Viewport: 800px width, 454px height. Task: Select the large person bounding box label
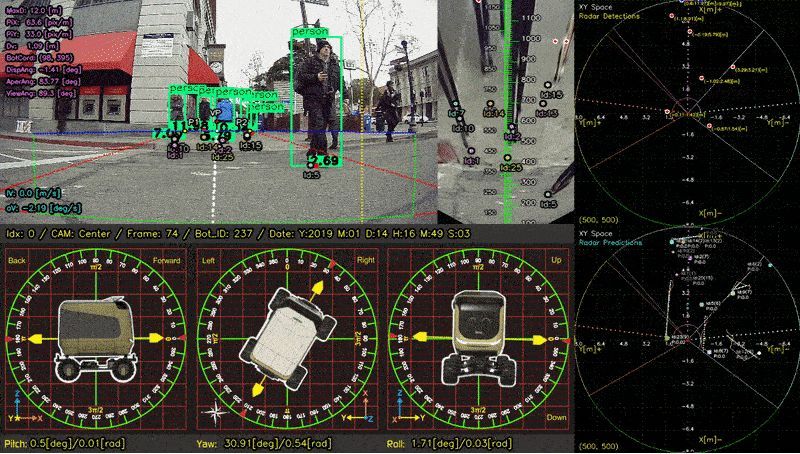(x=310, y=33)
